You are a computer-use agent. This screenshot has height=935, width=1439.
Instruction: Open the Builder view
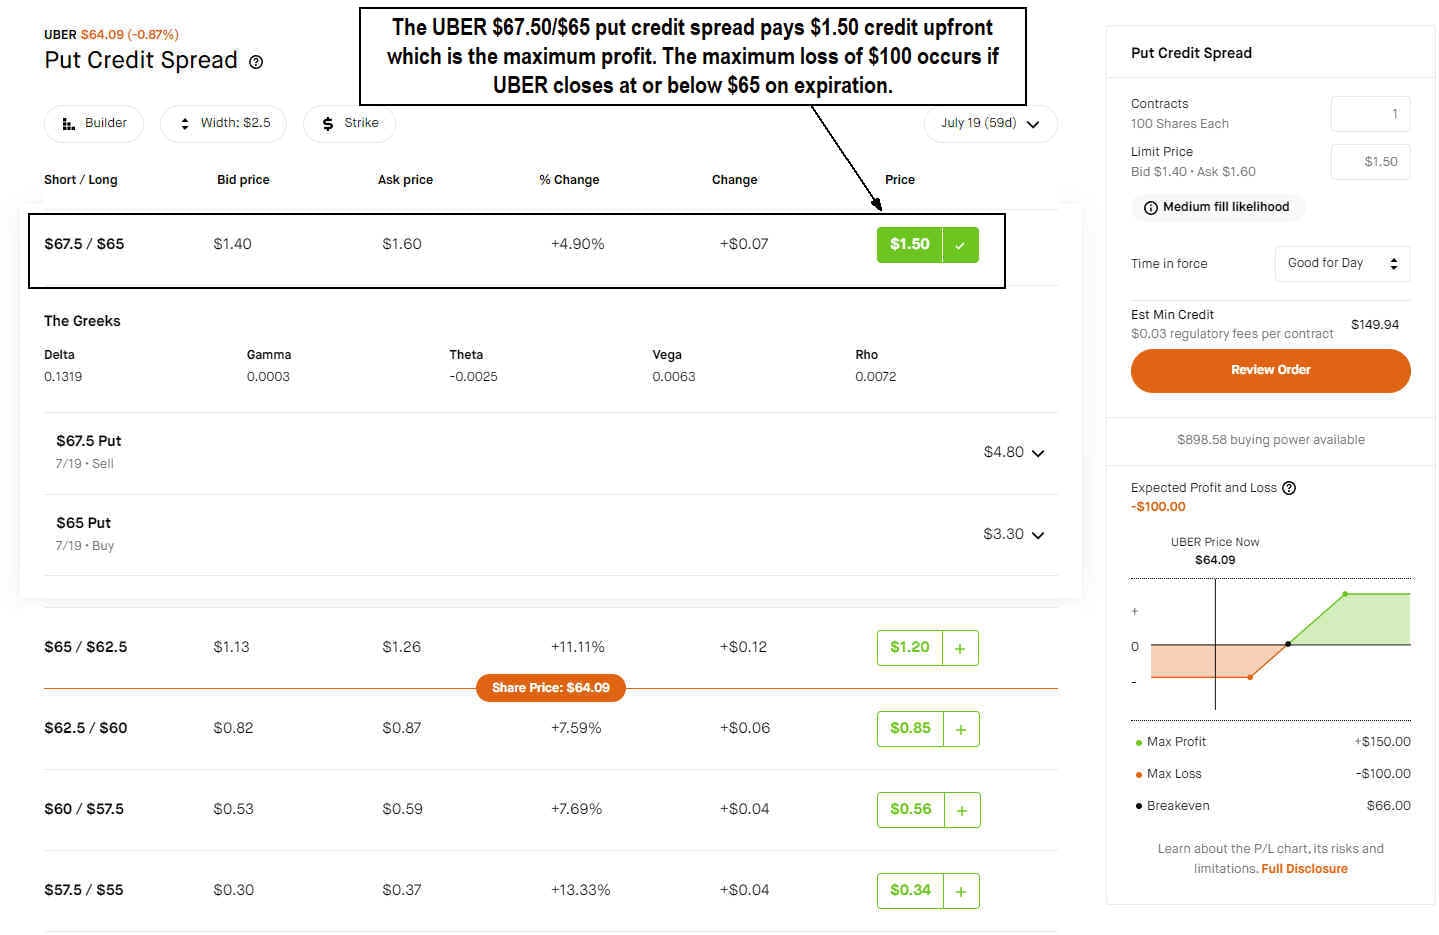[x=94, y=123]
